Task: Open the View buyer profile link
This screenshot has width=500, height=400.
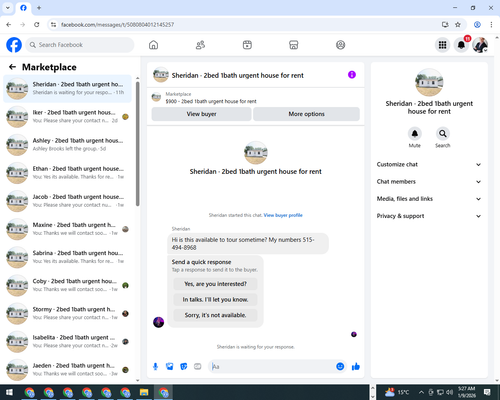Action: (x=283, y=215)
